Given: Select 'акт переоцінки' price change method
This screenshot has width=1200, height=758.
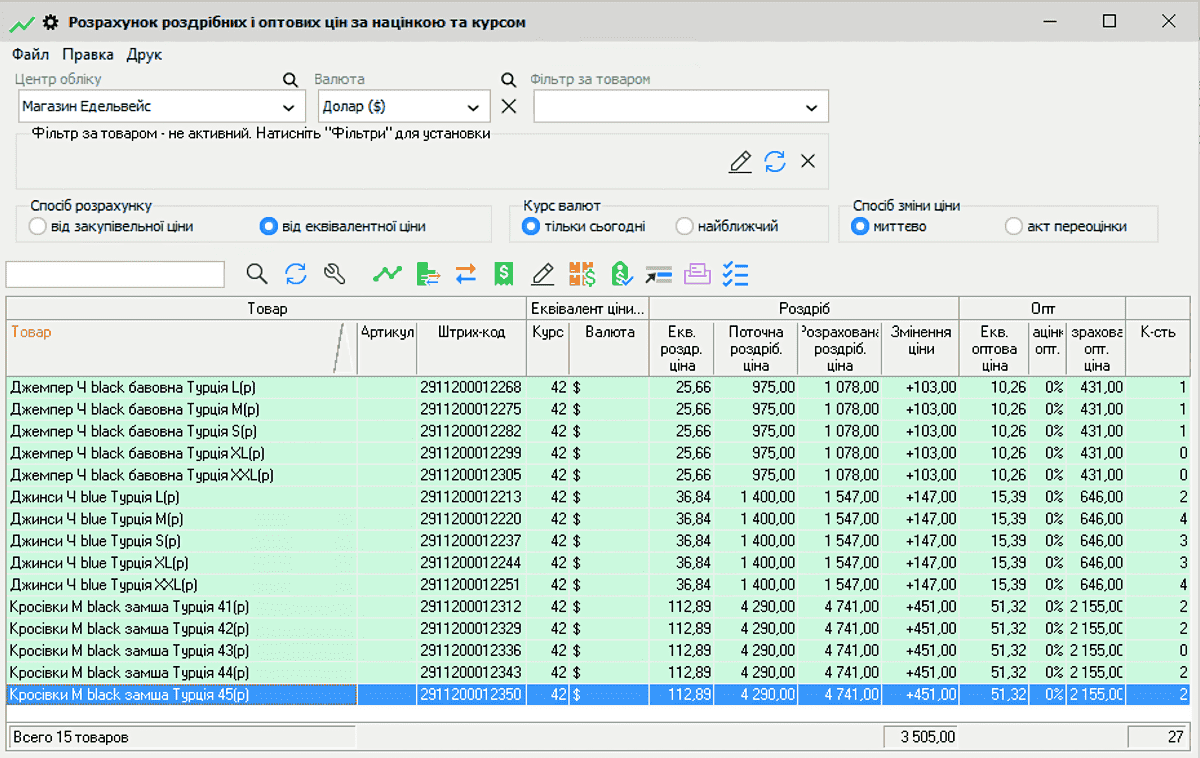Looking at the screenshot, I should (x=1014, y=227).
